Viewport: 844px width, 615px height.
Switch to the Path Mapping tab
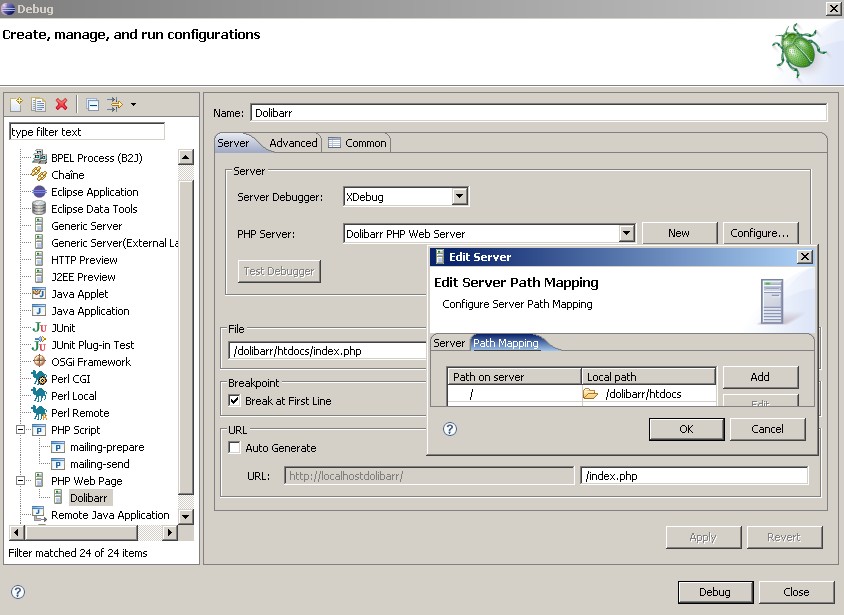[506, 343]
